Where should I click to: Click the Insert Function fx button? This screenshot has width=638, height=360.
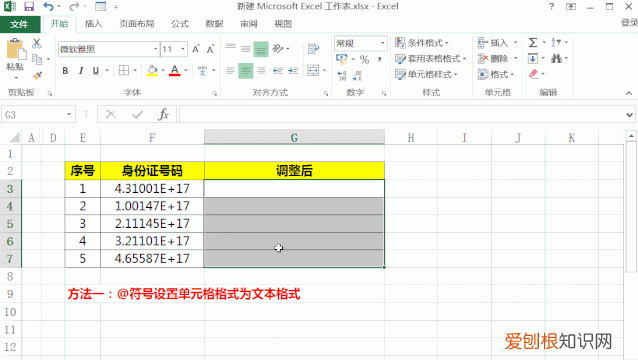tap(163, 115)
